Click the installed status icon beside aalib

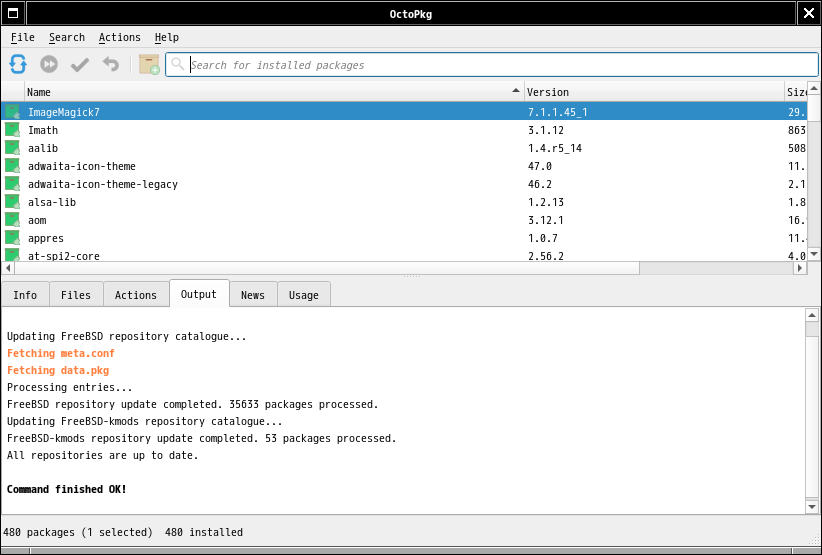[x=13, y=148]
